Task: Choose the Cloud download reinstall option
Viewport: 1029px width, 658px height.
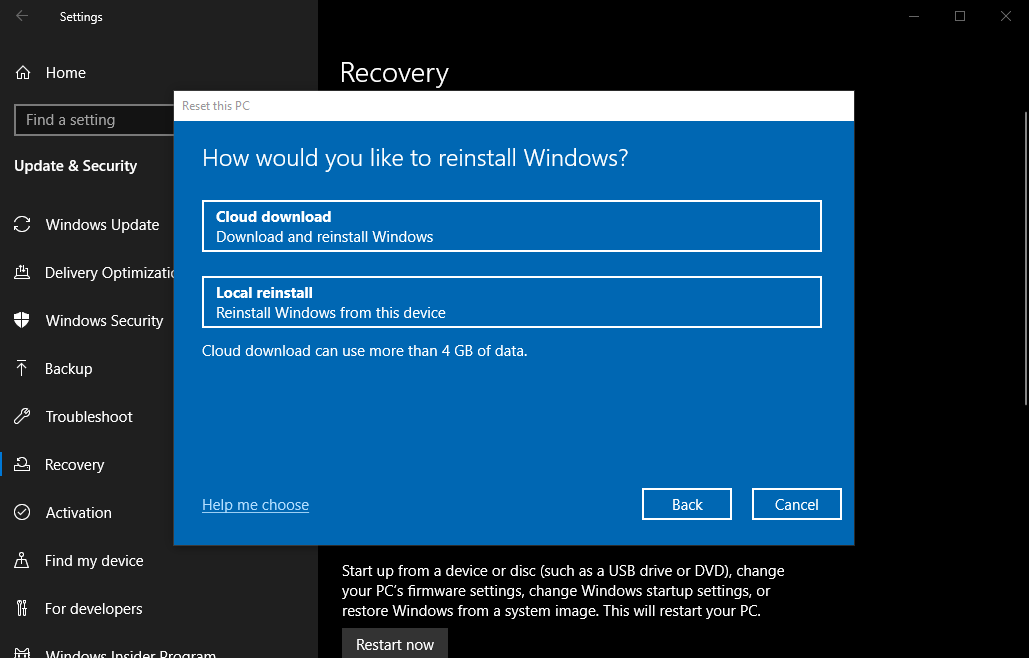Action: point(511,226)
